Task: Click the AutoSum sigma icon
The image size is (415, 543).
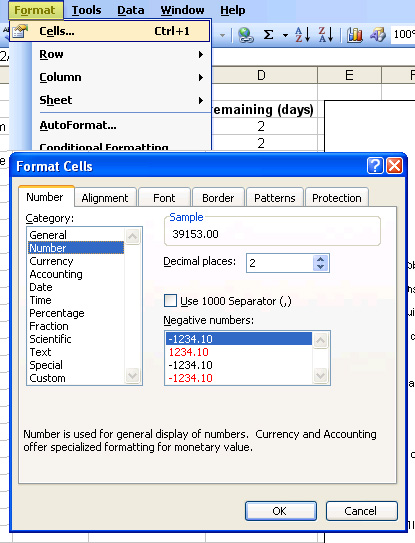Action: pos(268,35)
